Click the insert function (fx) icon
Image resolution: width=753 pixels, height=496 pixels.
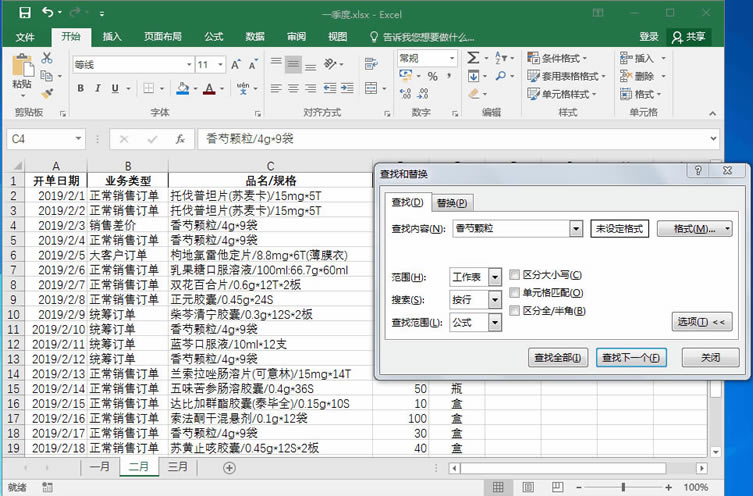pyautogui.click(x=179, y=139)
